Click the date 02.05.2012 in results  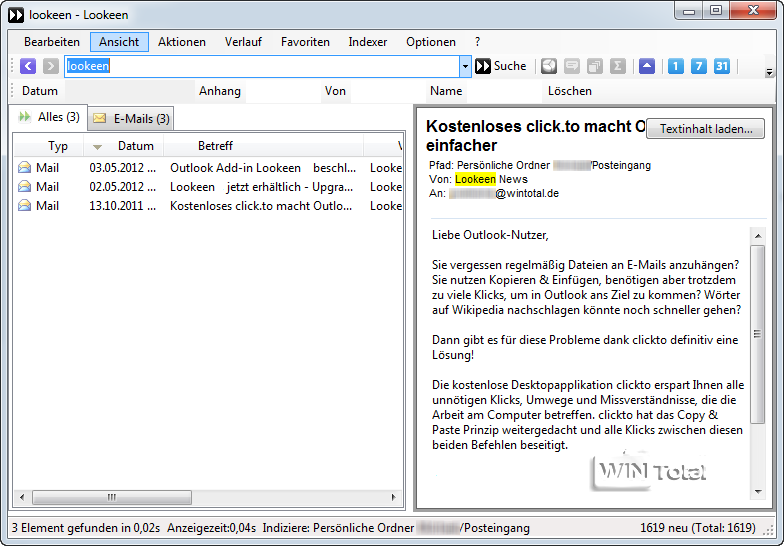pyautogui.click(x=122, y=187)
